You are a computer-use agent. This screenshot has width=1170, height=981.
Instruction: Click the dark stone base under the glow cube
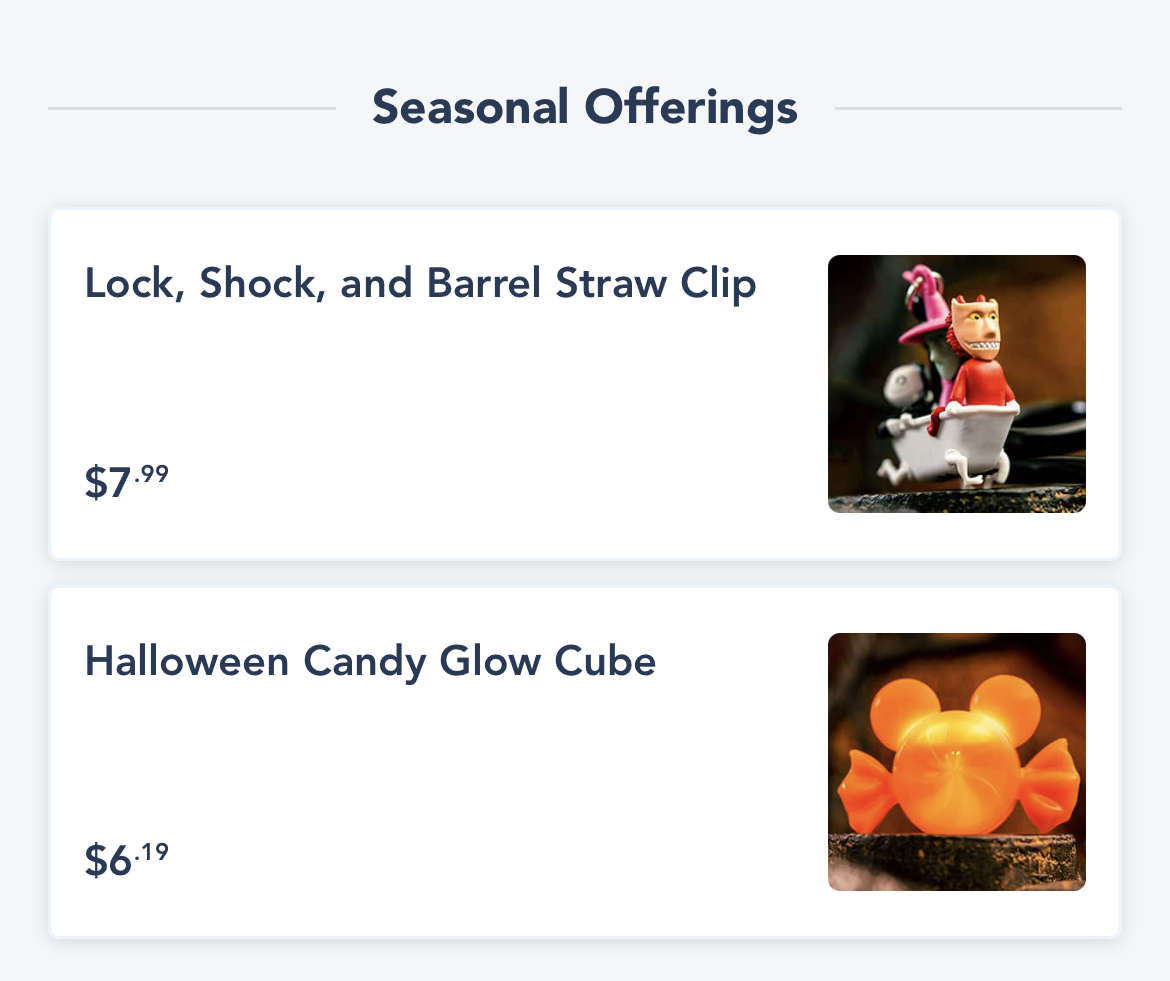click(956, 860)
